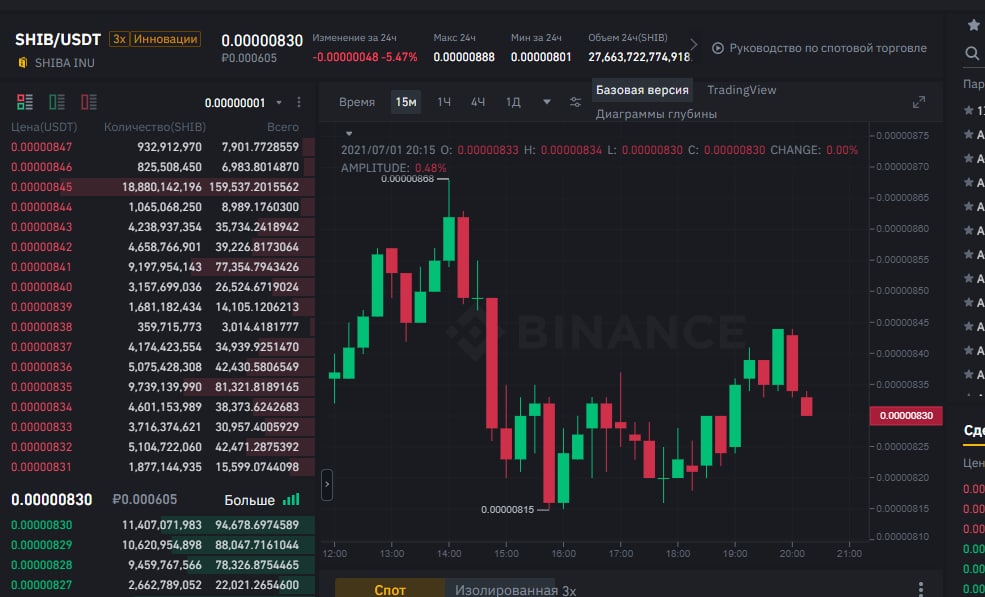Click the 0.00000868 high price label on chart
The image size is (985, 597).
407,179
